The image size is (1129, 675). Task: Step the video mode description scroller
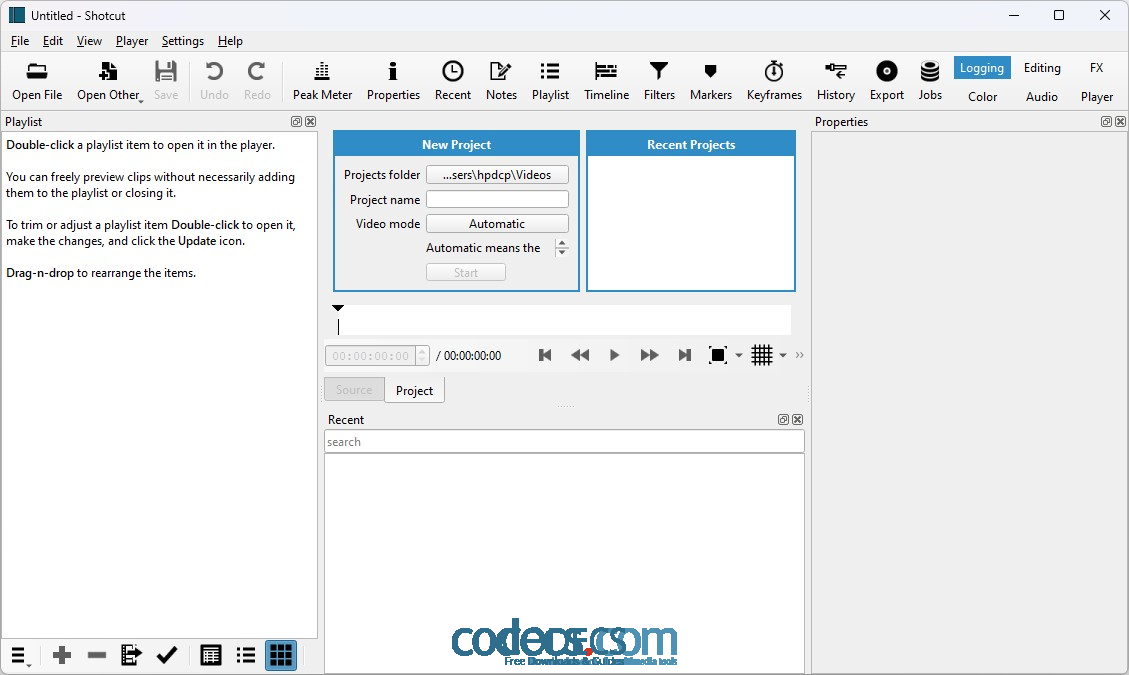[x=562, y=248]
